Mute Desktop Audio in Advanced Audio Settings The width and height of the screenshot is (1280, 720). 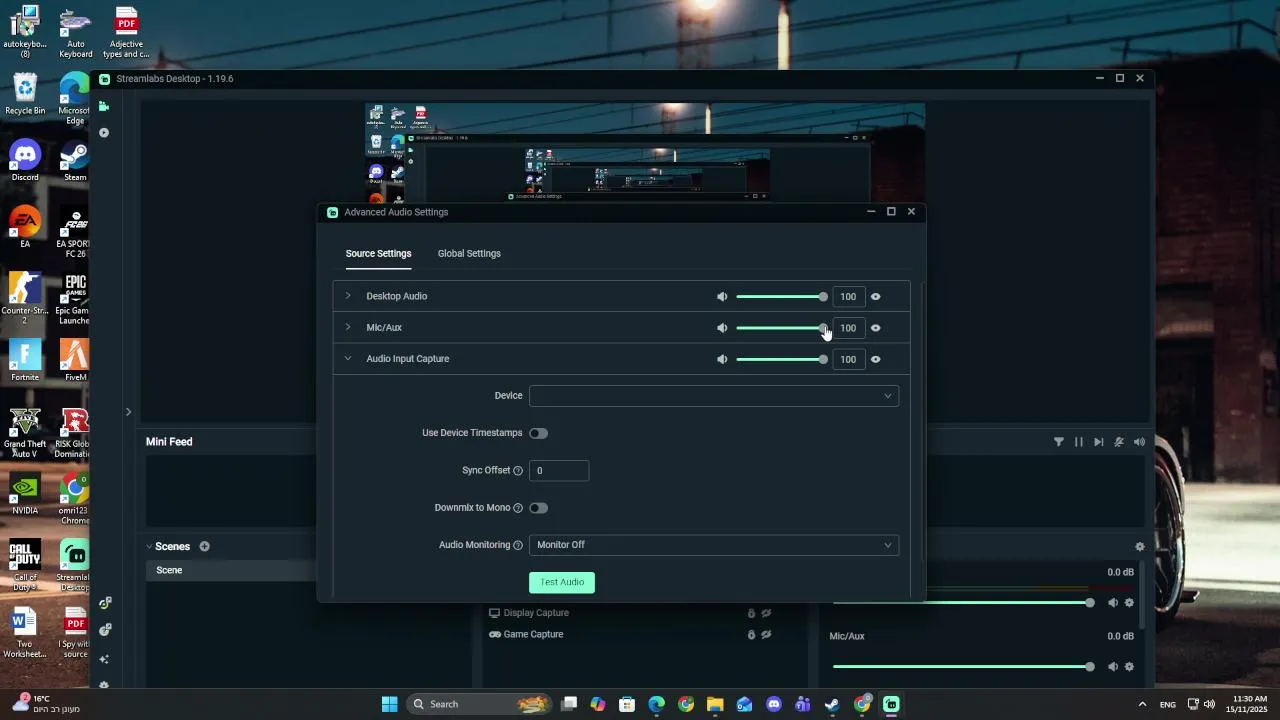(722, 297)
